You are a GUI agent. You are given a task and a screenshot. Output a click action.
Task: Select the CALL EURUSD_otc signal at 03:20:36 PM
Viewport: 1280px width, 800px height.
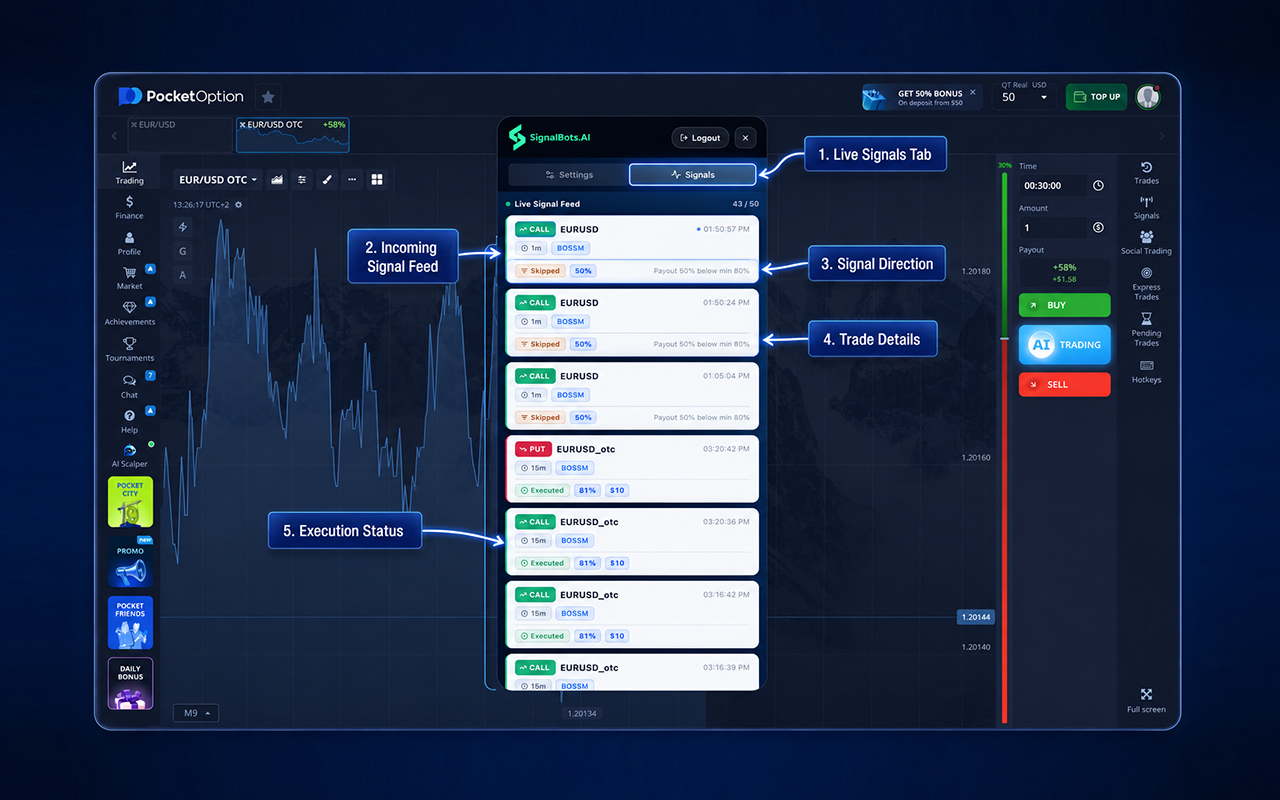632,542
